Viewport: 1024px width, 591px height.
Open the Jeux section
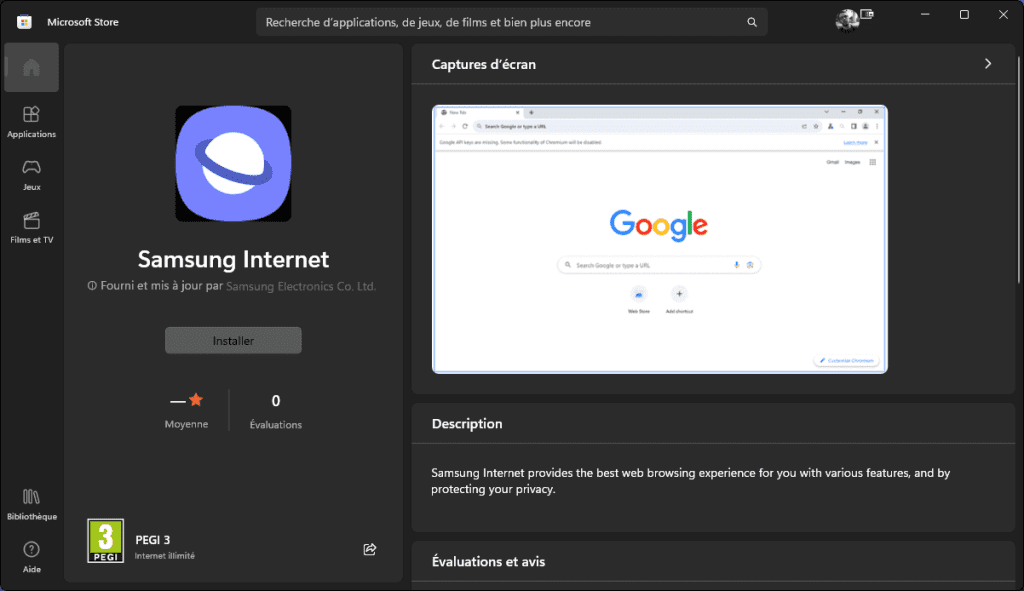point(31,174)
